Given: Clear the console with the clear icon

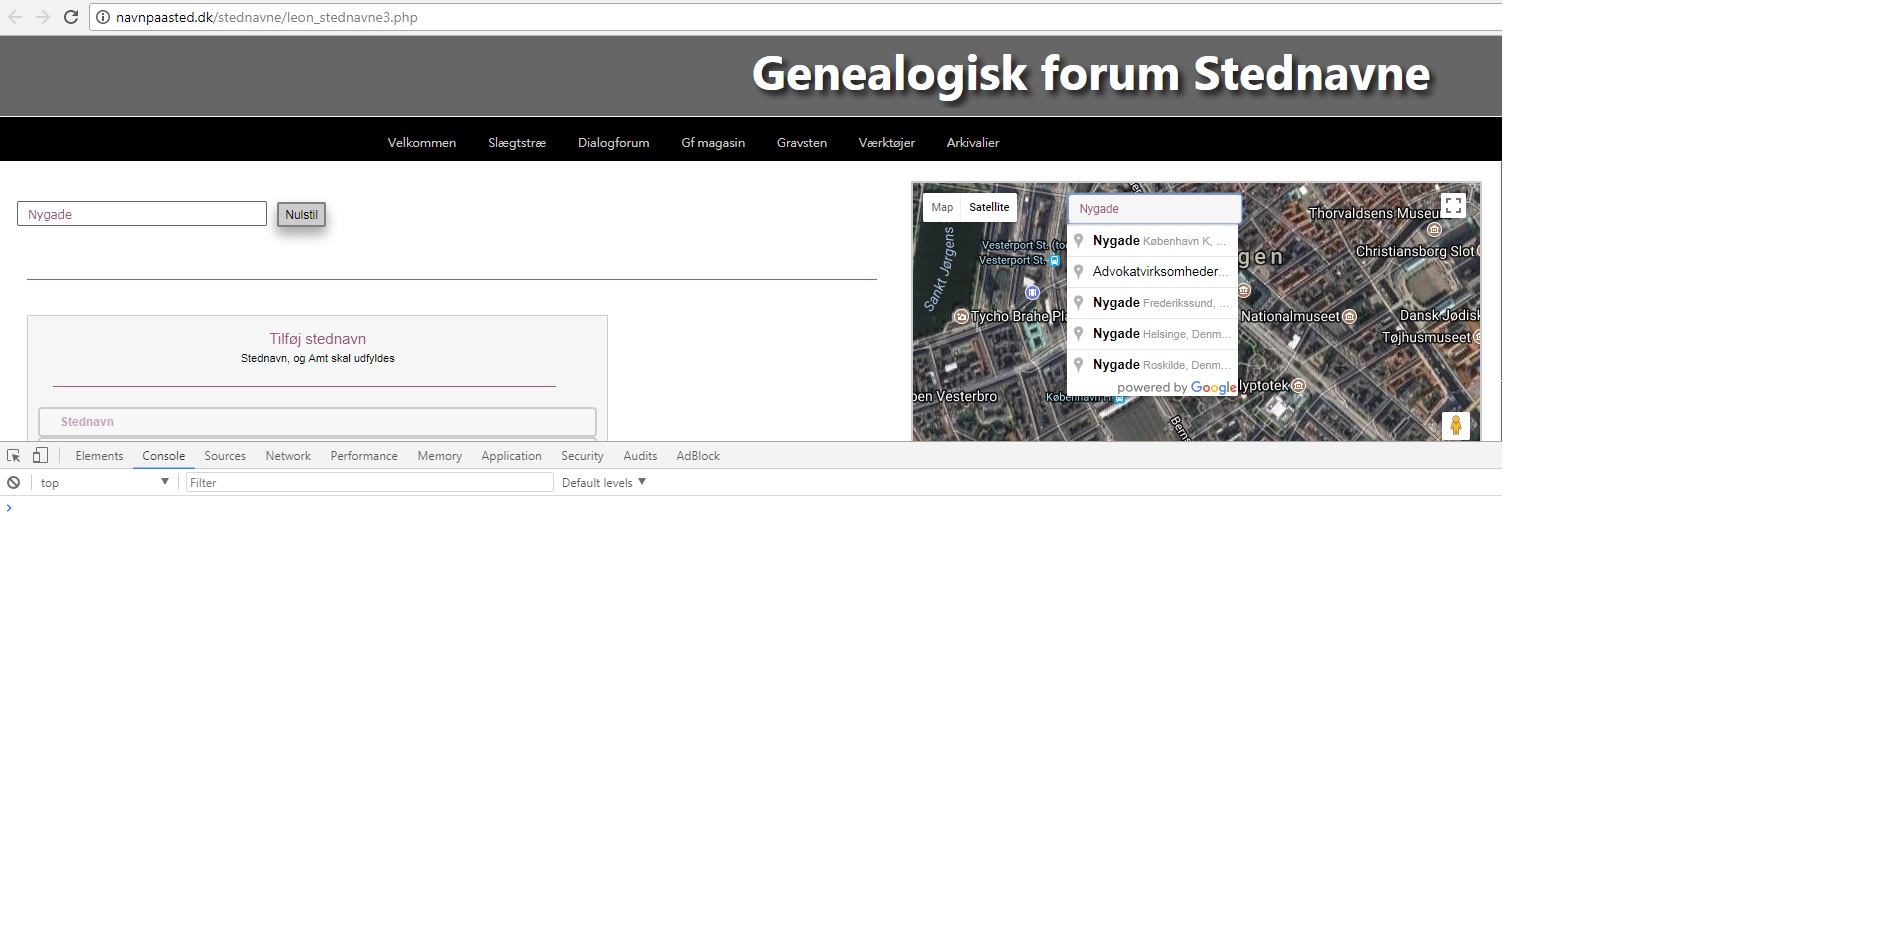Looking at the screenshot, I should coord(13,483).
